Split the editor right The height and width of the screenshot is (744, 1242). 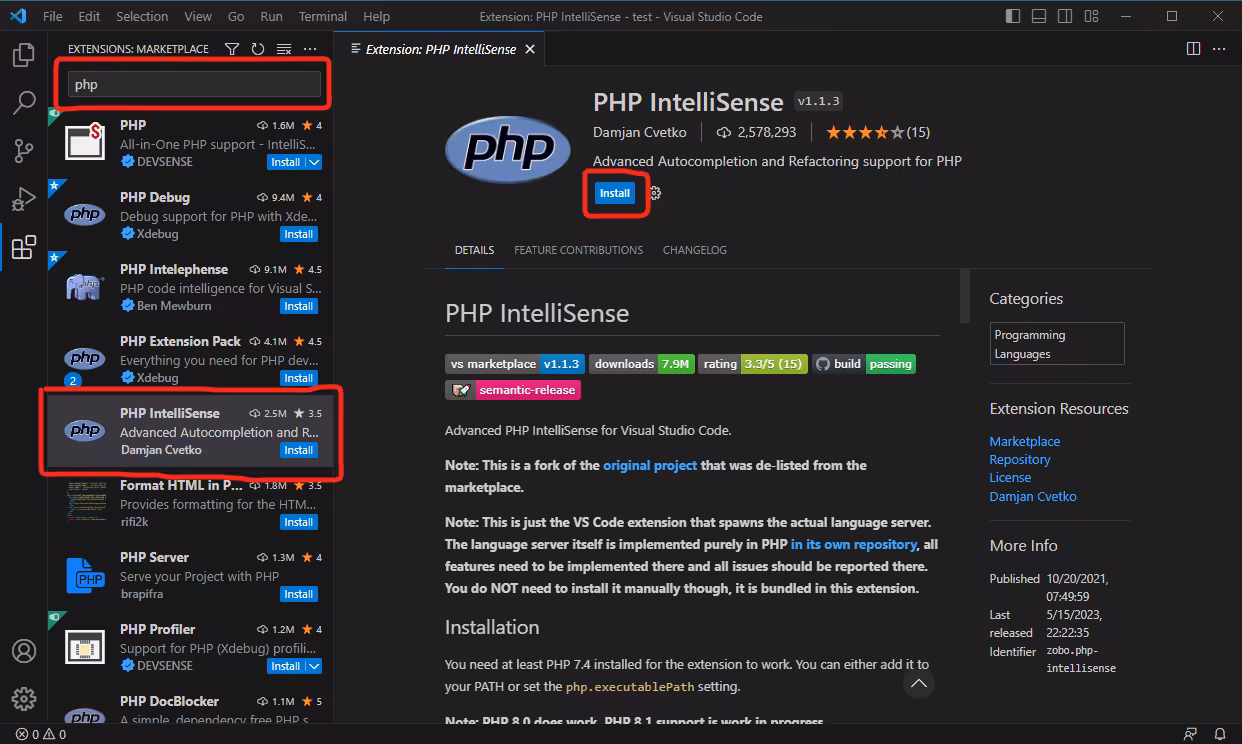1193,49
